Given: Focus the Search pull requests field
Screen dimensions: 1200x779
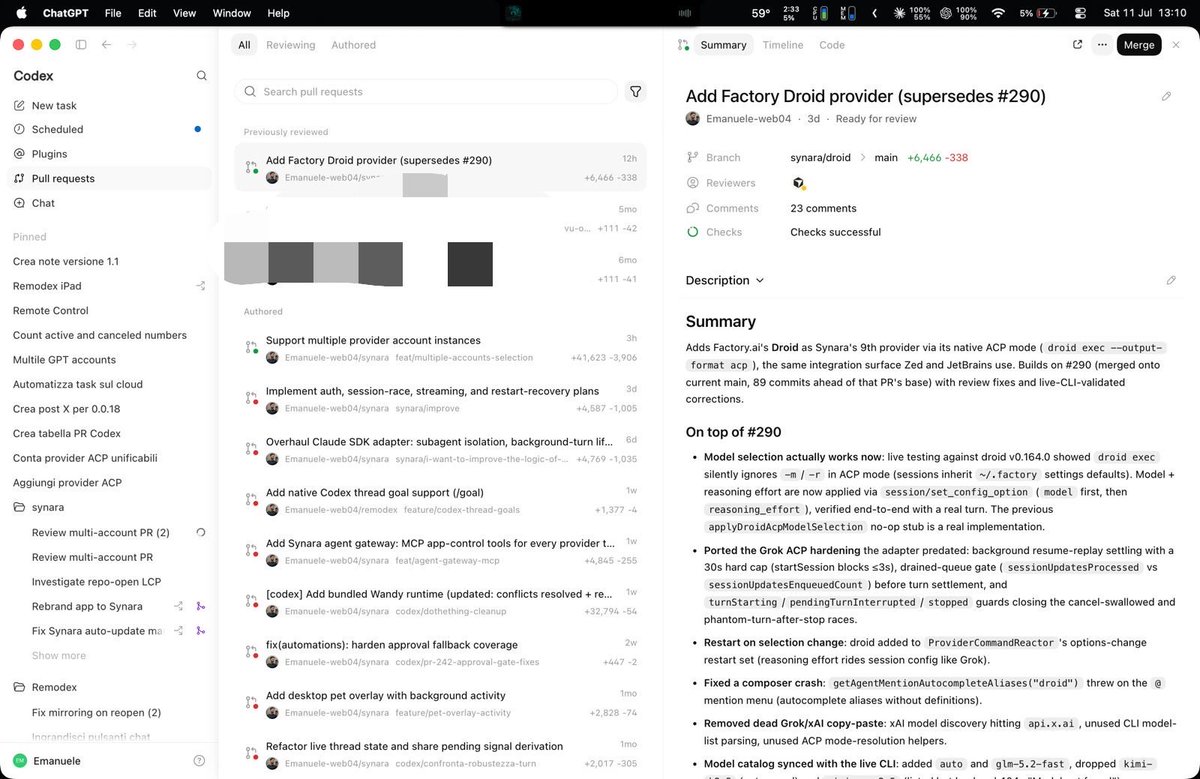Looking at the screenshot, I should [x=426, y=91].
